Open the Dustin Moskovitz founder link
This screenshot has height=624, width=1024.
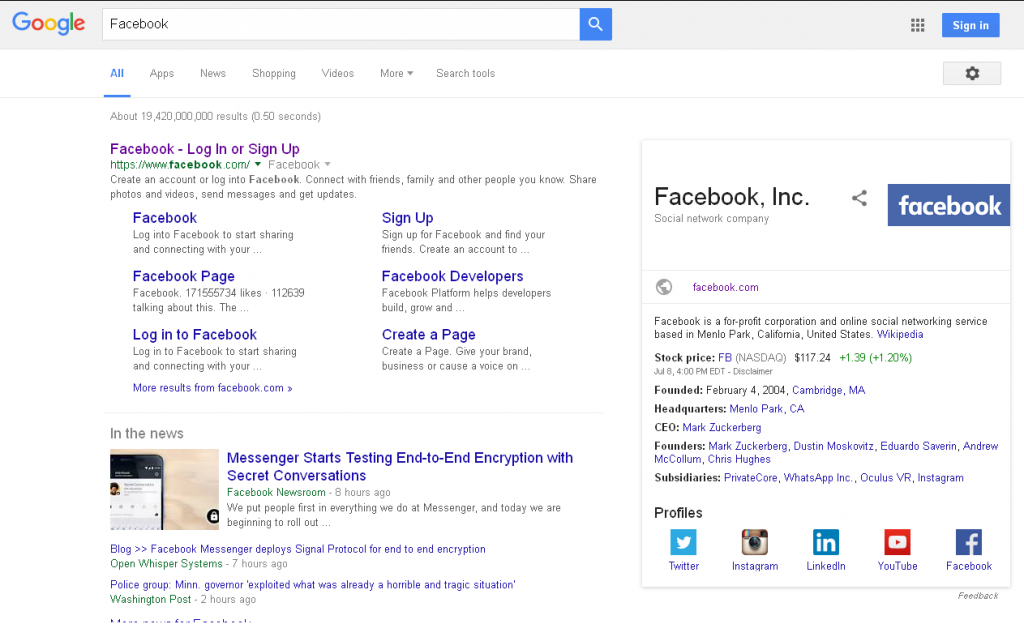click(833, 446)
